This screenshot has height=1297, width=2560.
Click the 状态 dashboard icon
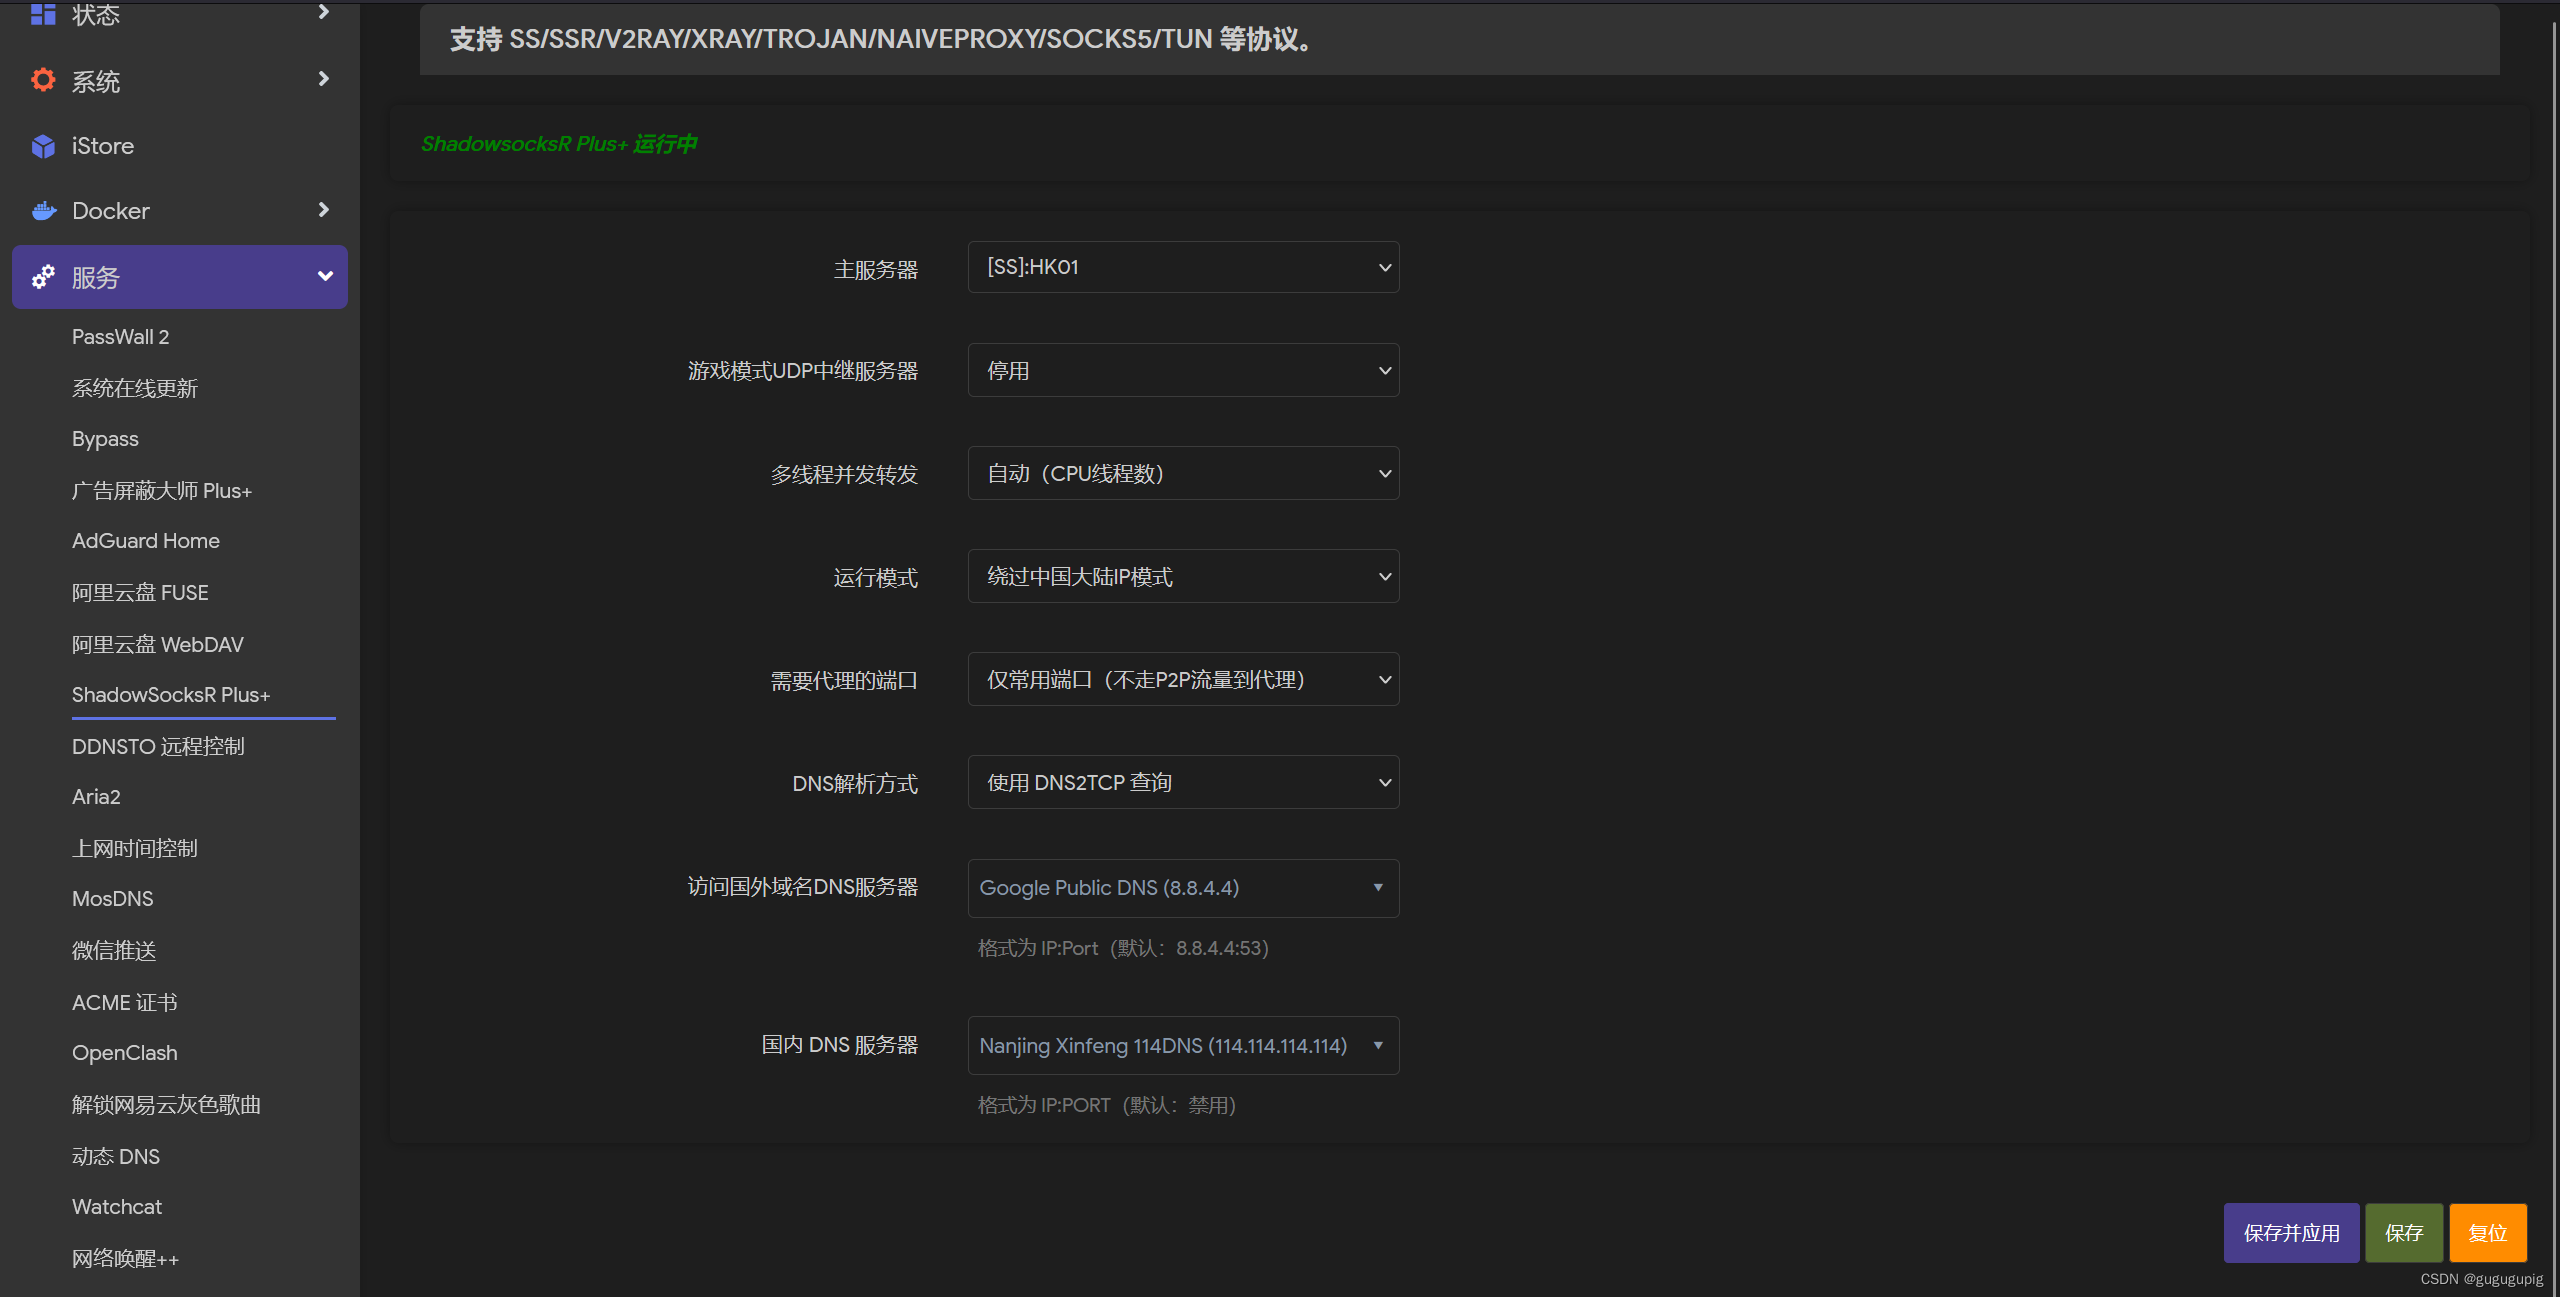click(x=43, y=14)
